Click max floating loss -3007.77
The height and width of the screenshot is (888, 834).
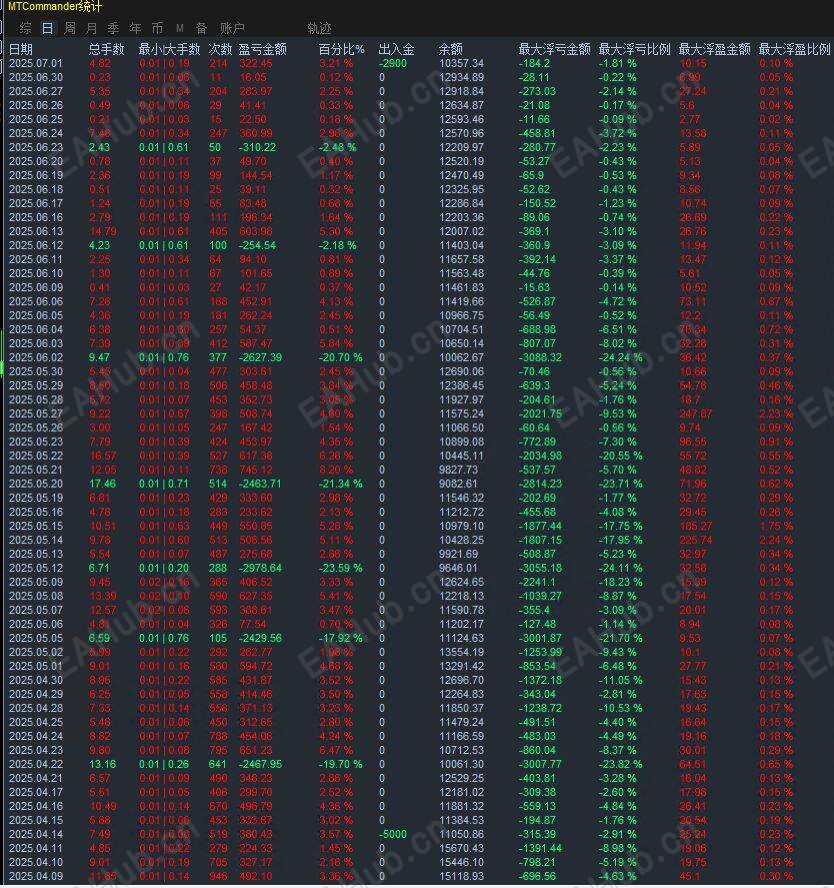[541, 764]
